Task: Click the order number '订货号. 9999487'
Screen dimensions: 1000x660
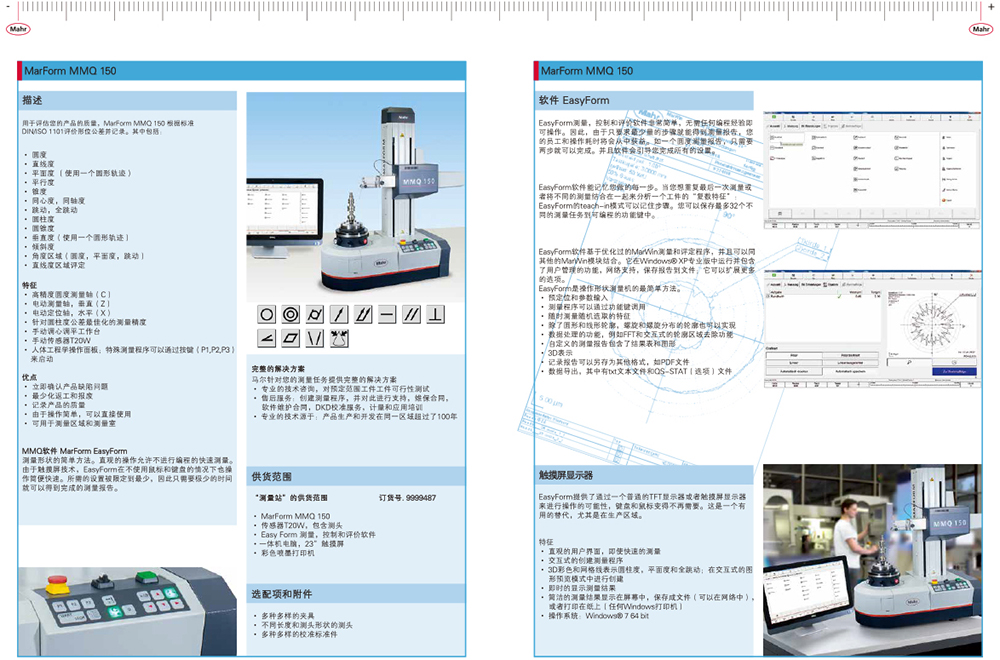Action: click(408, 497)
